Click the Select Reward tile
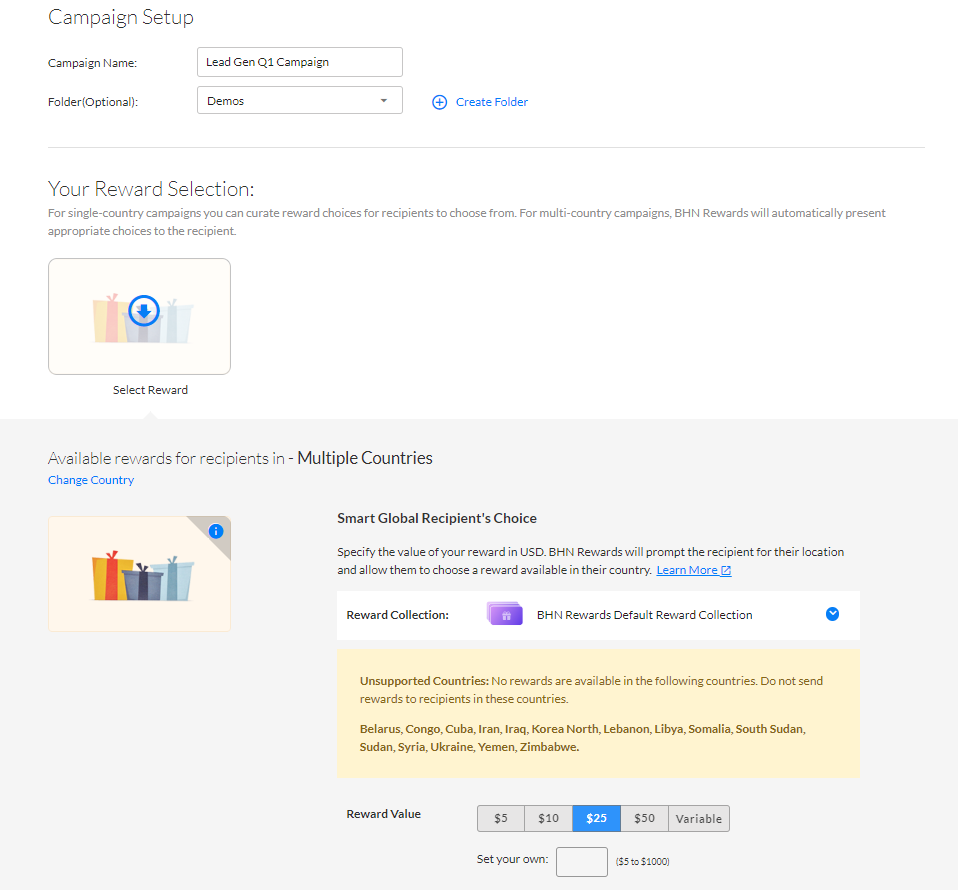Image resolution: width=958 pixels, height=890 pixels. click(x=139, y=317)
